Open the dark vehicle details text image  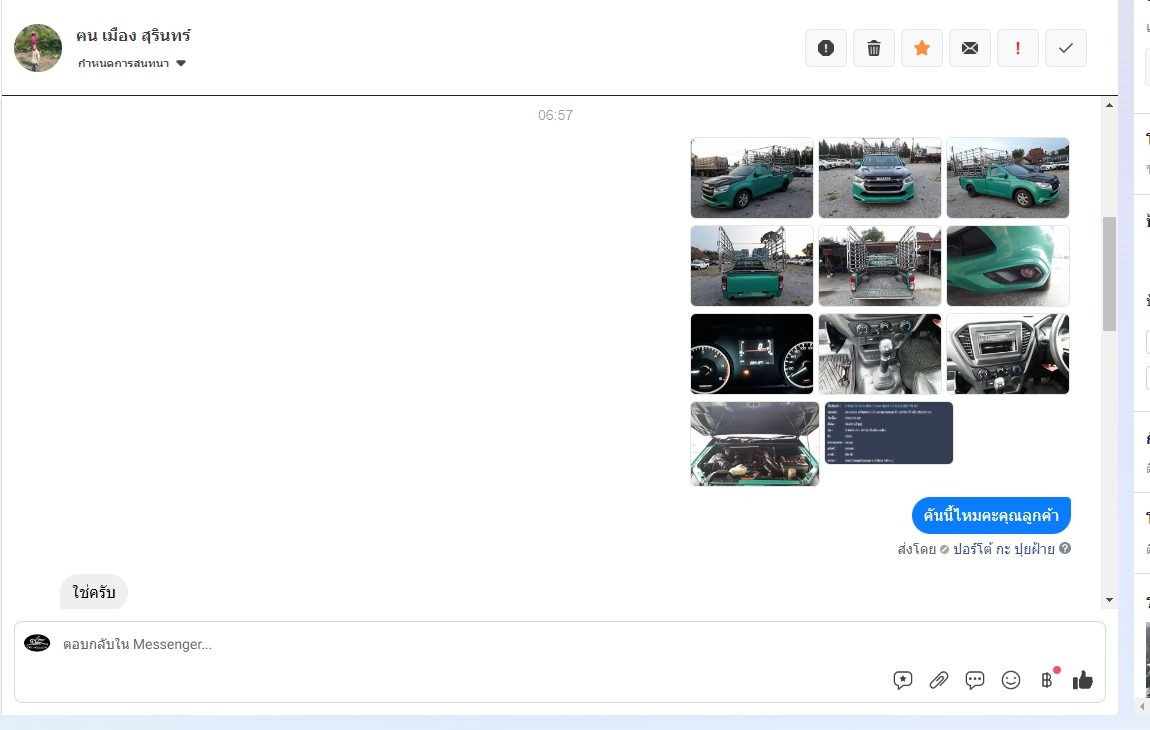pyautogui.click(x=889, y=433)
